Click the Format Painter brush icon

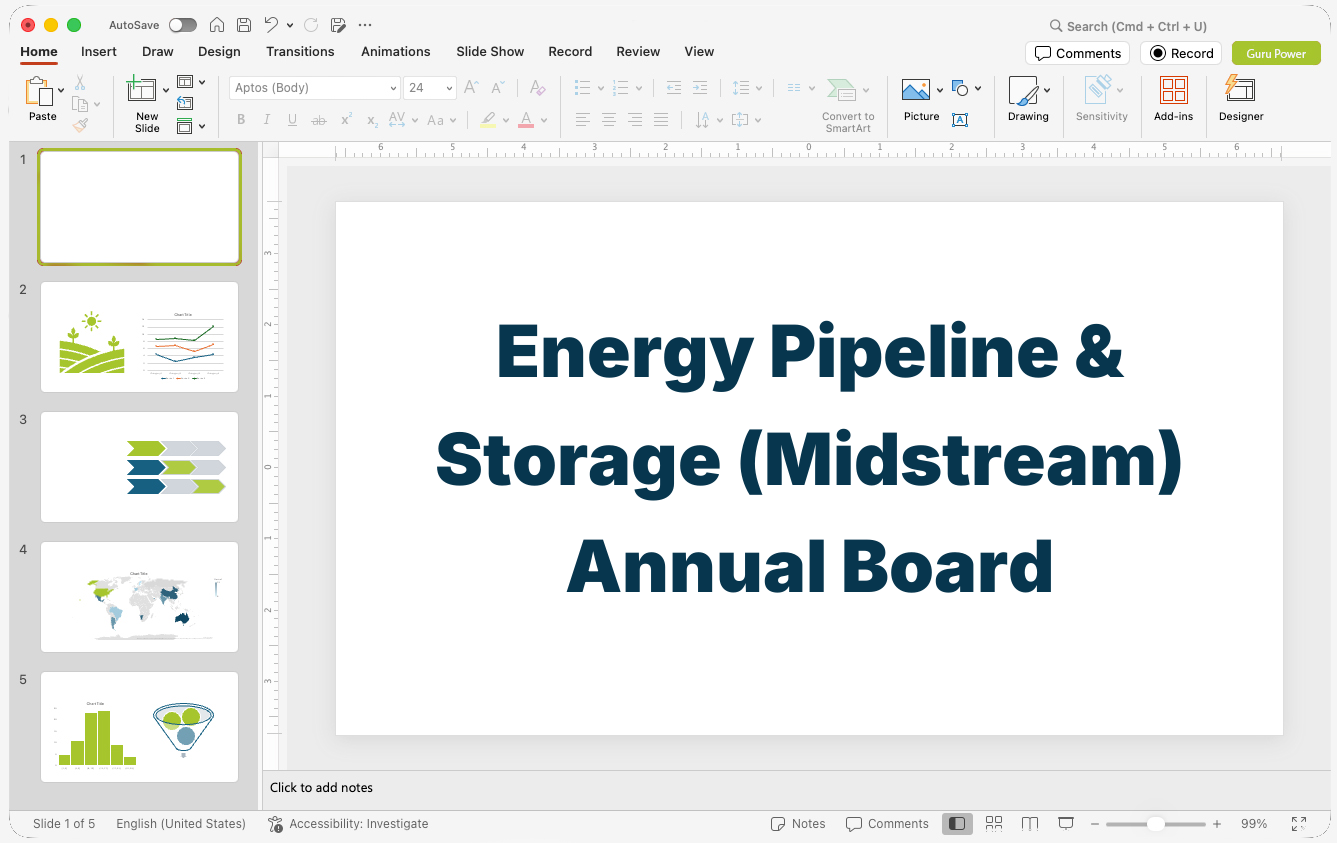tap(80, 125)
